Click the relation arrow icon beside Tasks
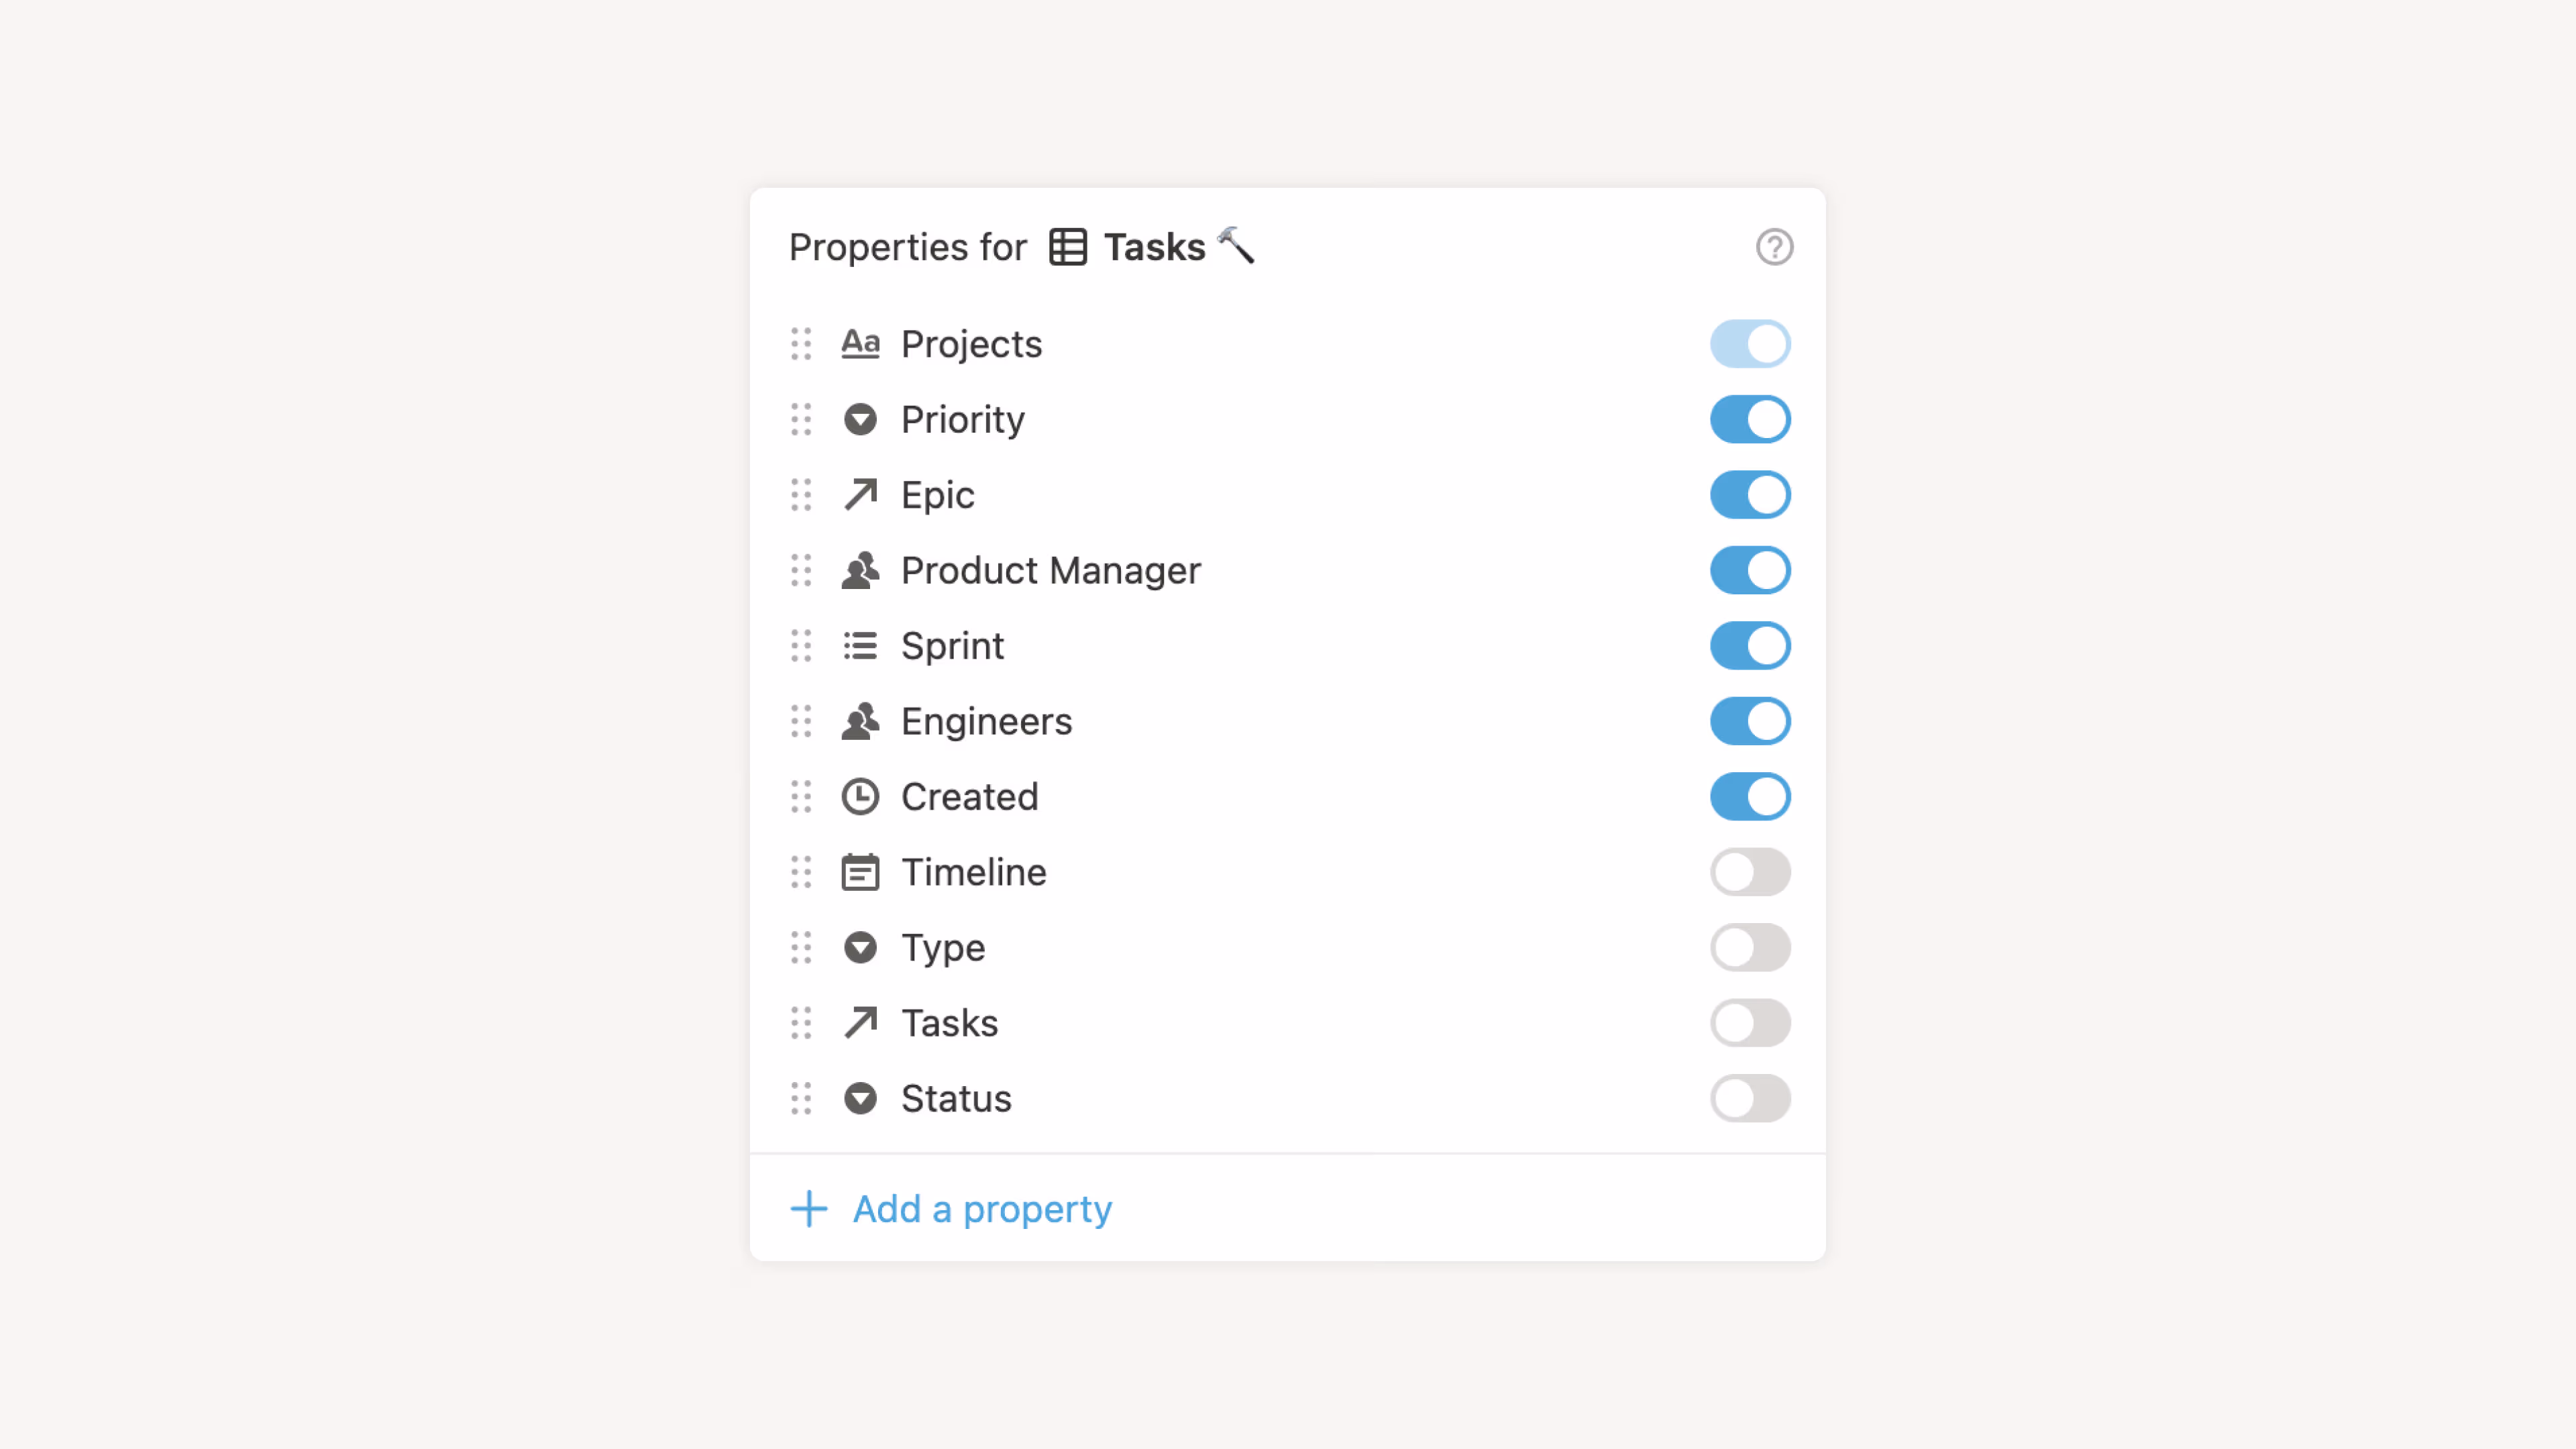 tap(860, 1023)
